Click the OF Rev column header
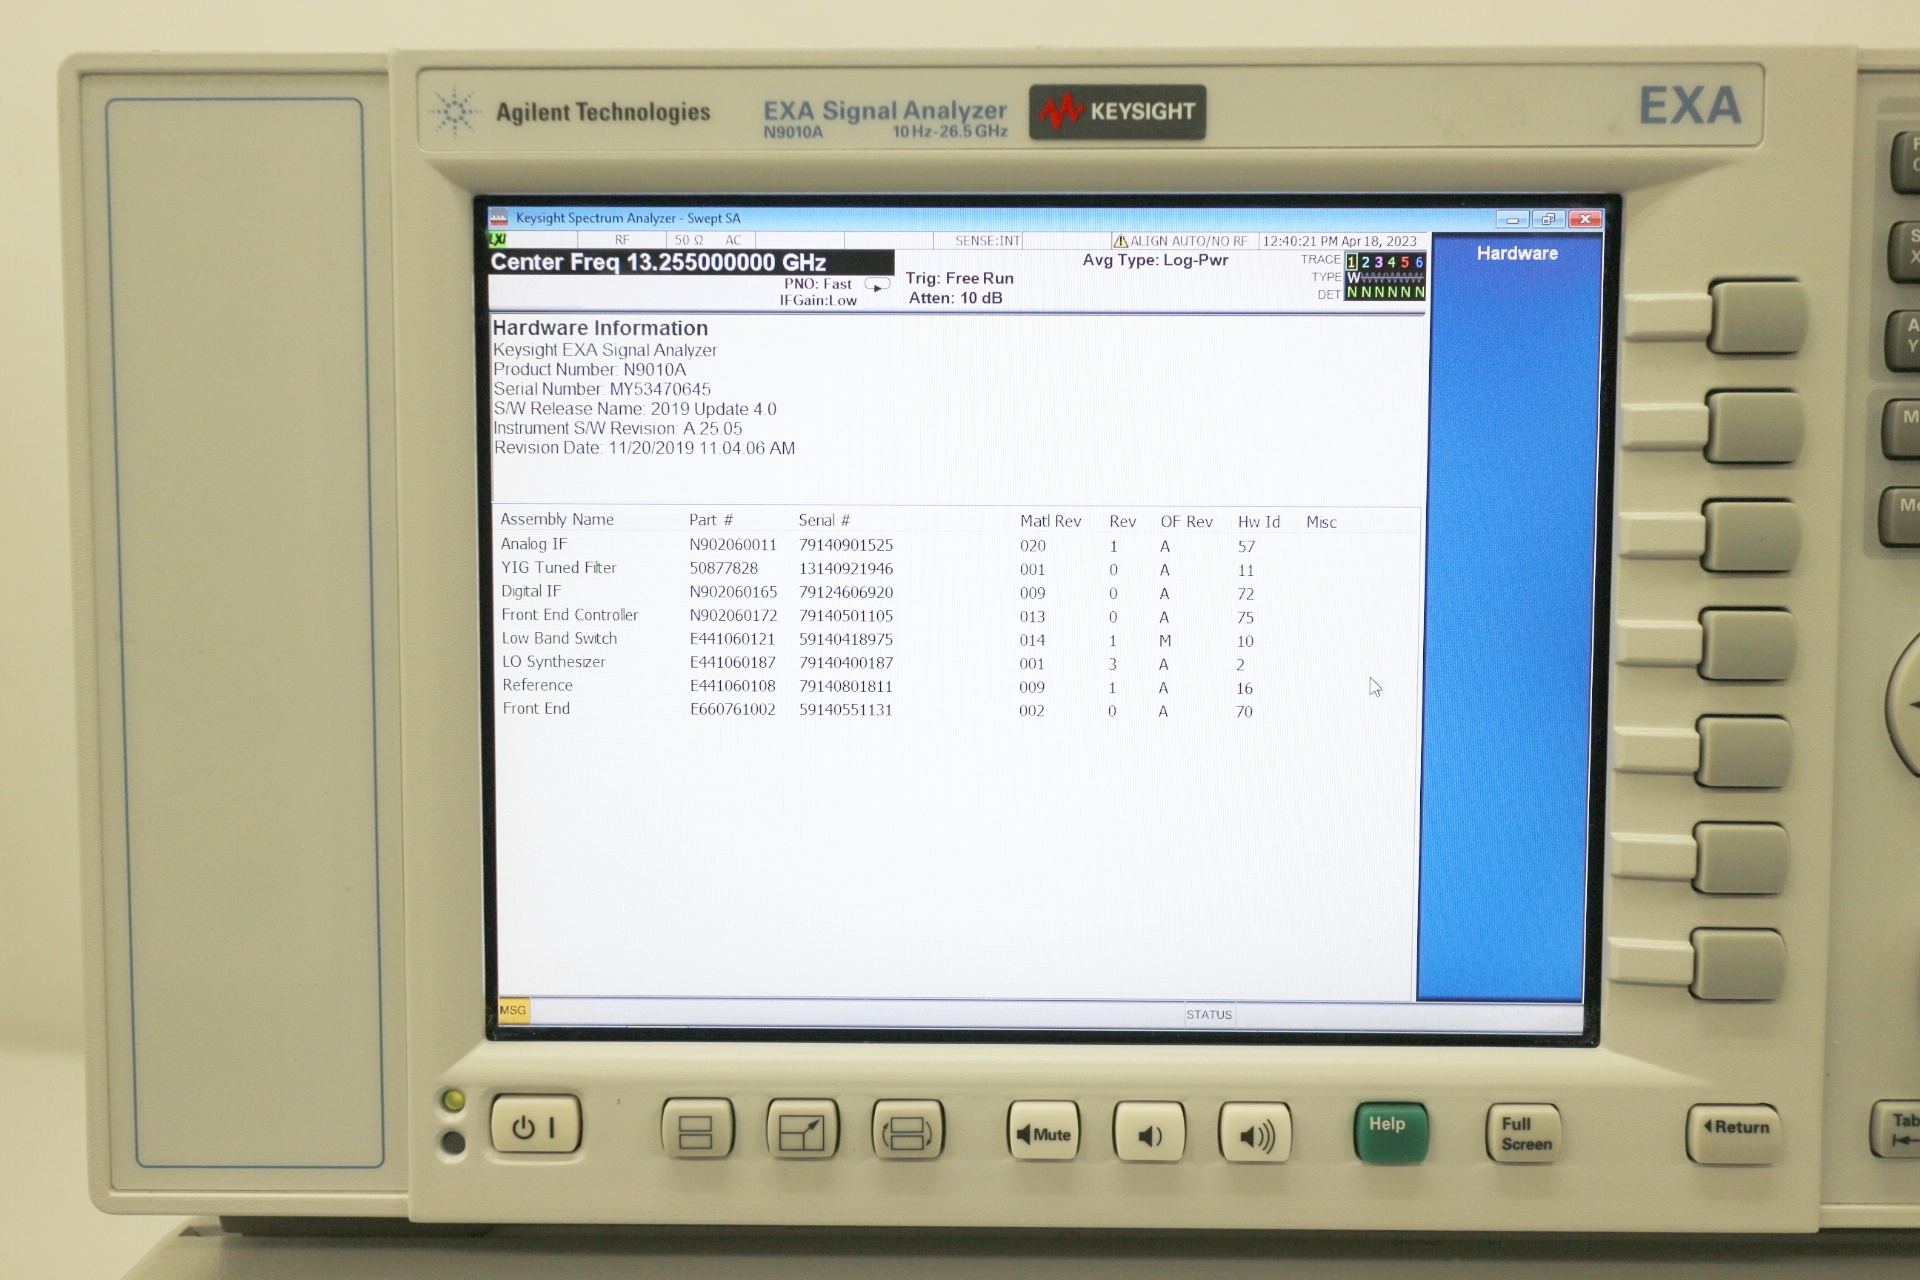This screenshot has width=1920, height=1280. click(x=1186, y=522)
